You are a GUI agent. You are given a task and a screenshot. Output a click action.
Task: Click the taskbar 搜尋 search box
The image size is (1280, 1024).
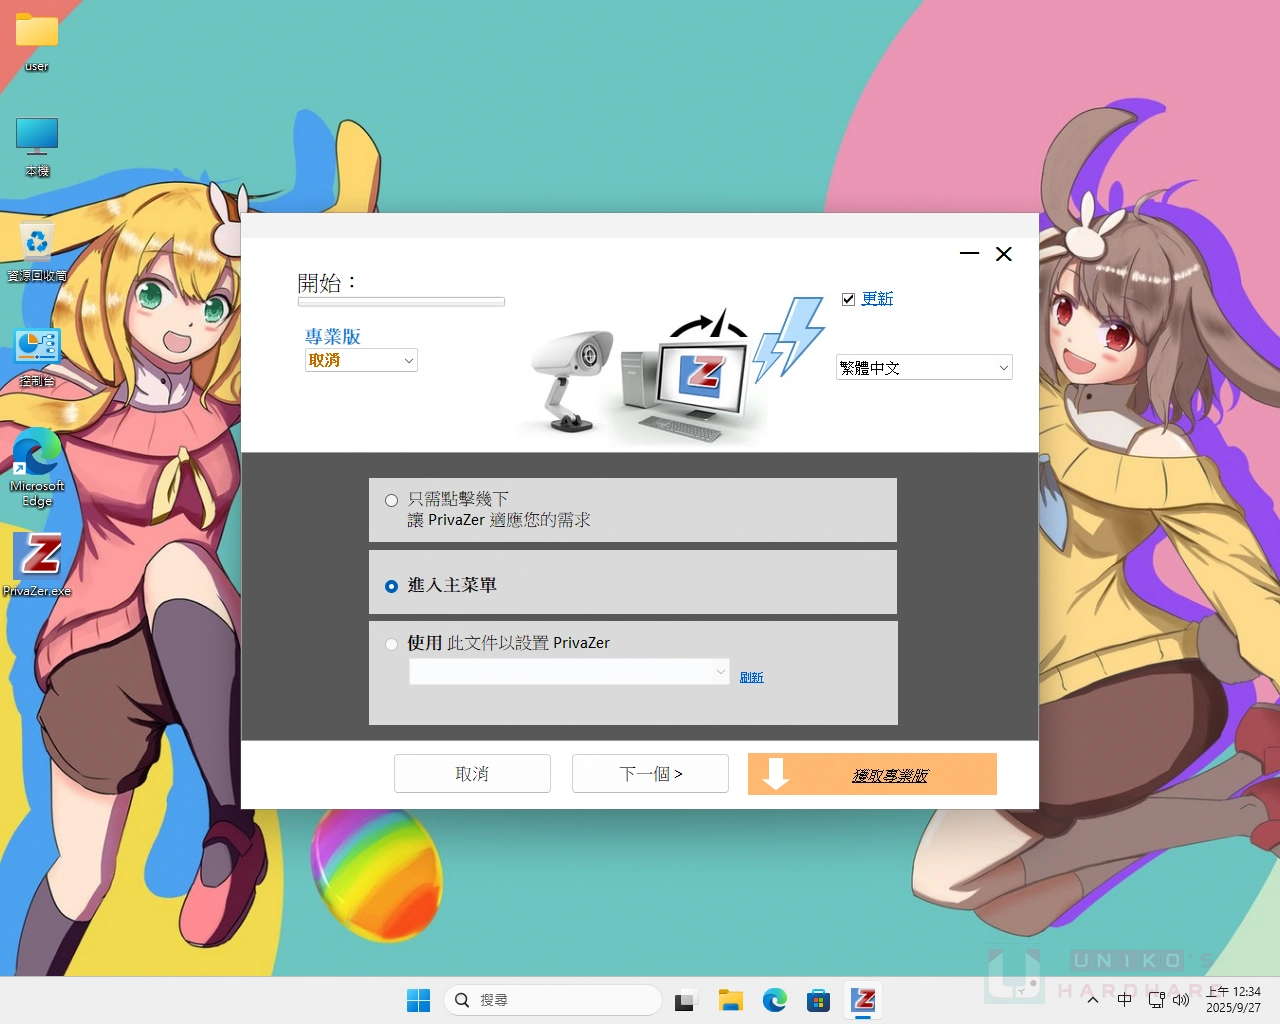[x=553, y=1000]
